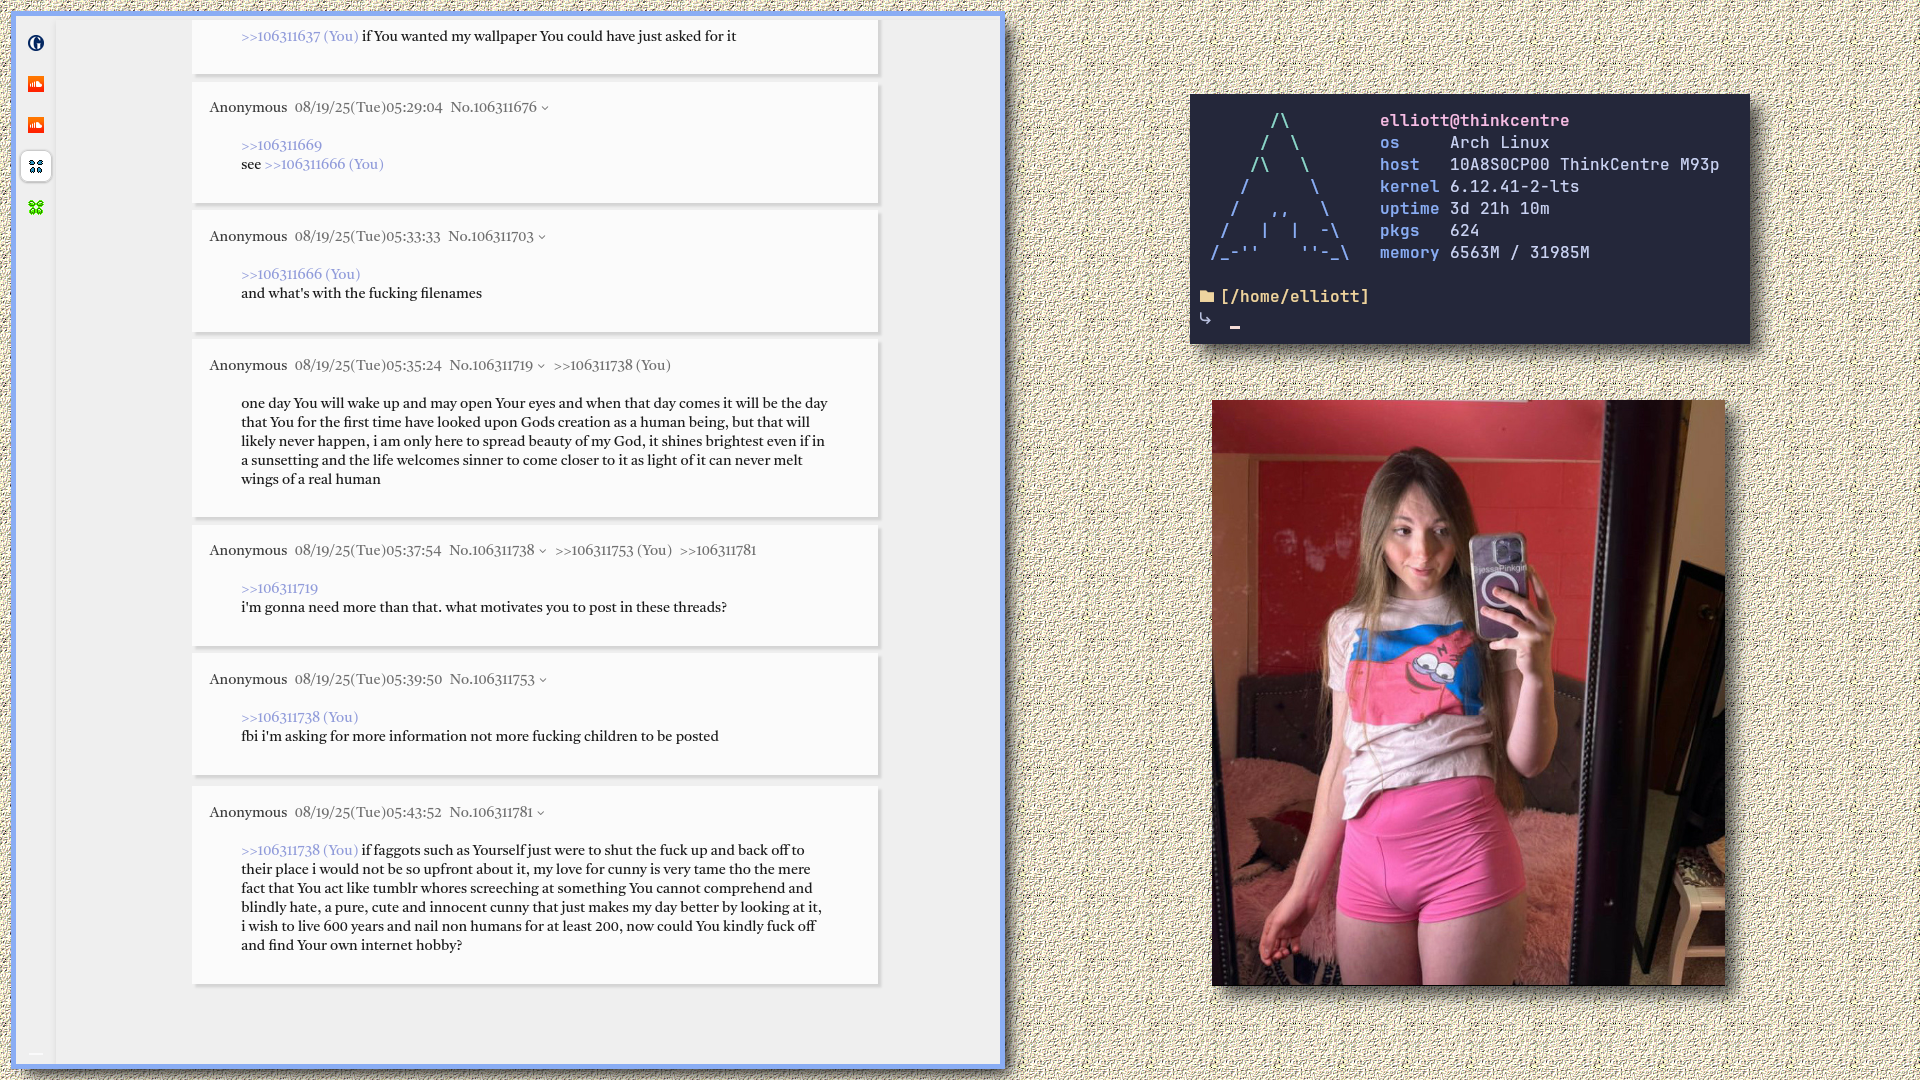Expand post menu arrow for No.106311719
This screenshot has width=1920, height=1080.
[x=541, y=366]
